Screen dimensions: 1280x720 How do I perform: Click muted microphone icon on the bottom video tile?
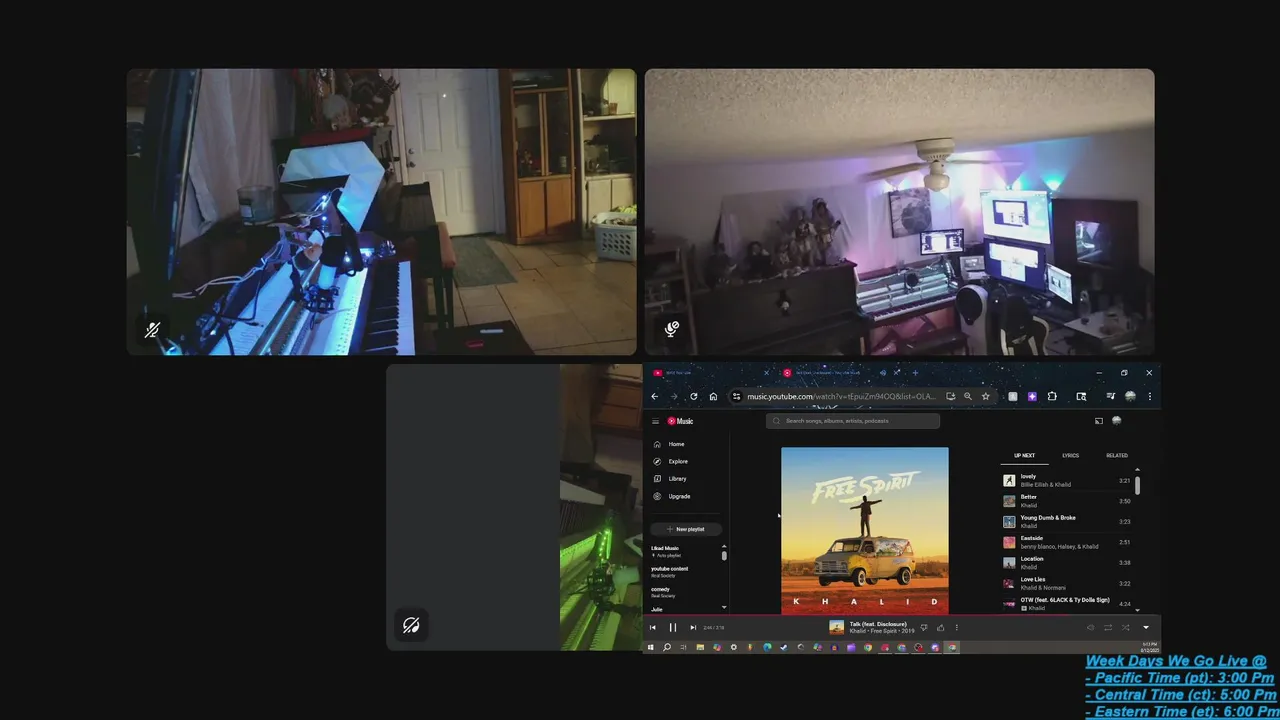point(411,625)
